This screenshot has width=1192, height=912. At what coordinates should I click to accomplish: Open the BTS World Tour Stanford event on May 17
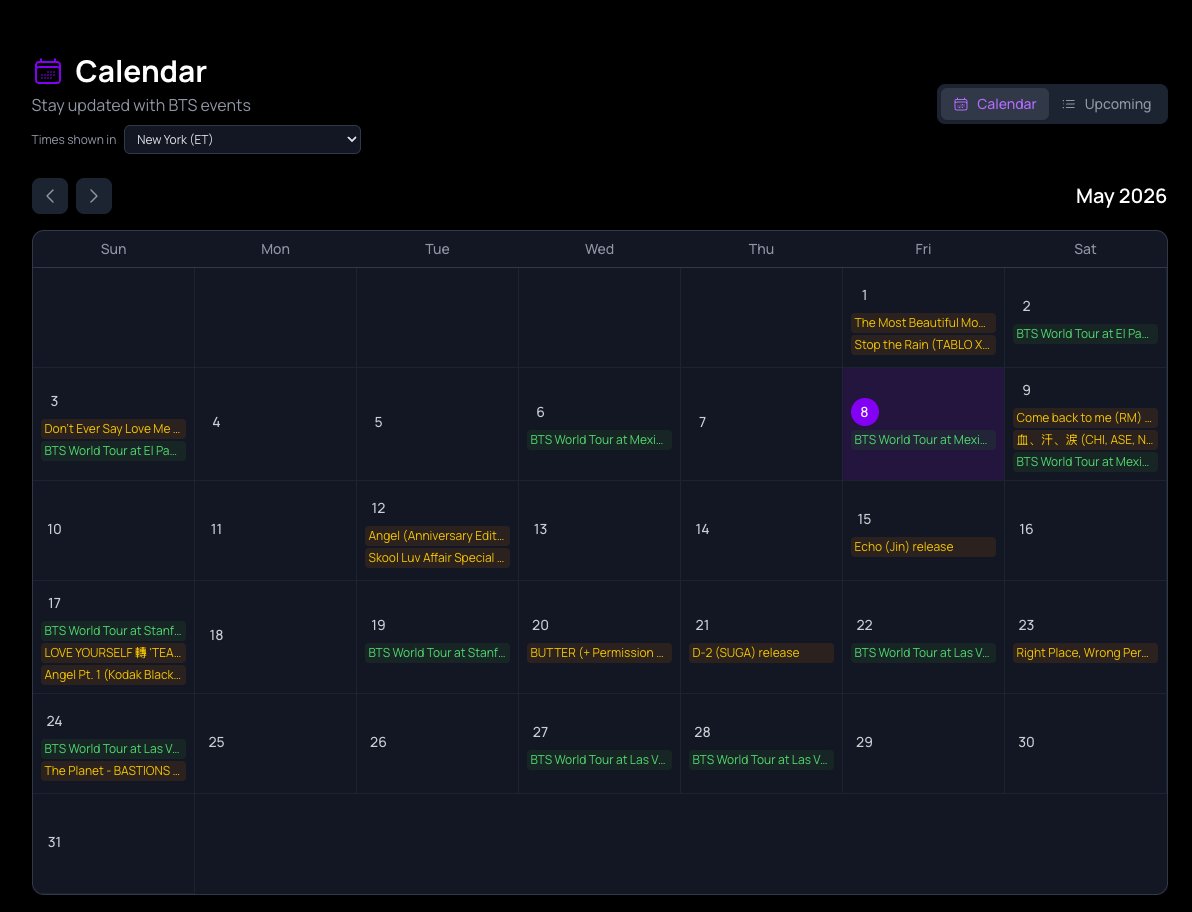click(113, 631)
